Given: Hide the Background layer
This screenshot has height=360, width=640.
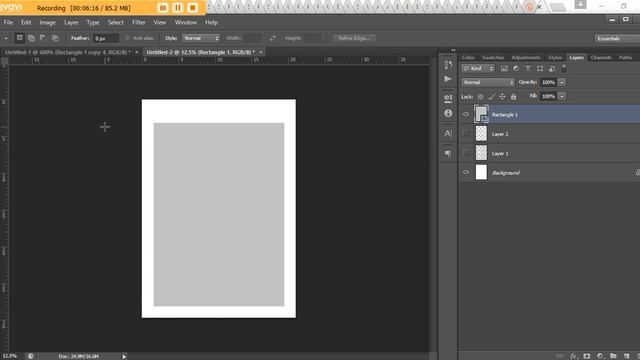Looking at the screenshot, I should click(466, 172).
